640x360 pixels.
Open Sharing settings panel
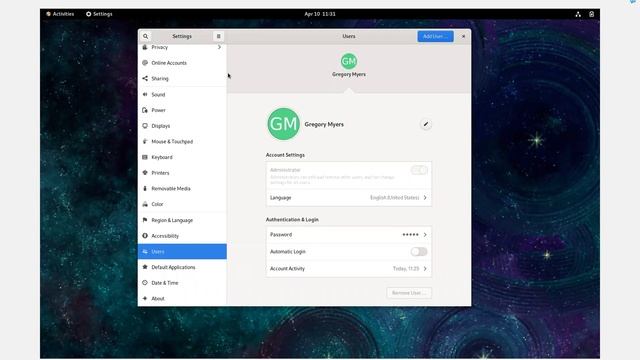(182, 78)
